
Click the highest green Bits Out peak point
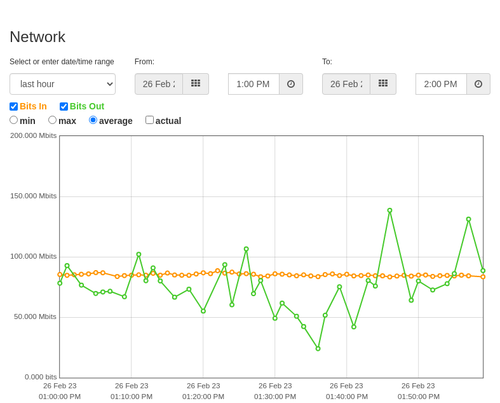coord(390,210)
